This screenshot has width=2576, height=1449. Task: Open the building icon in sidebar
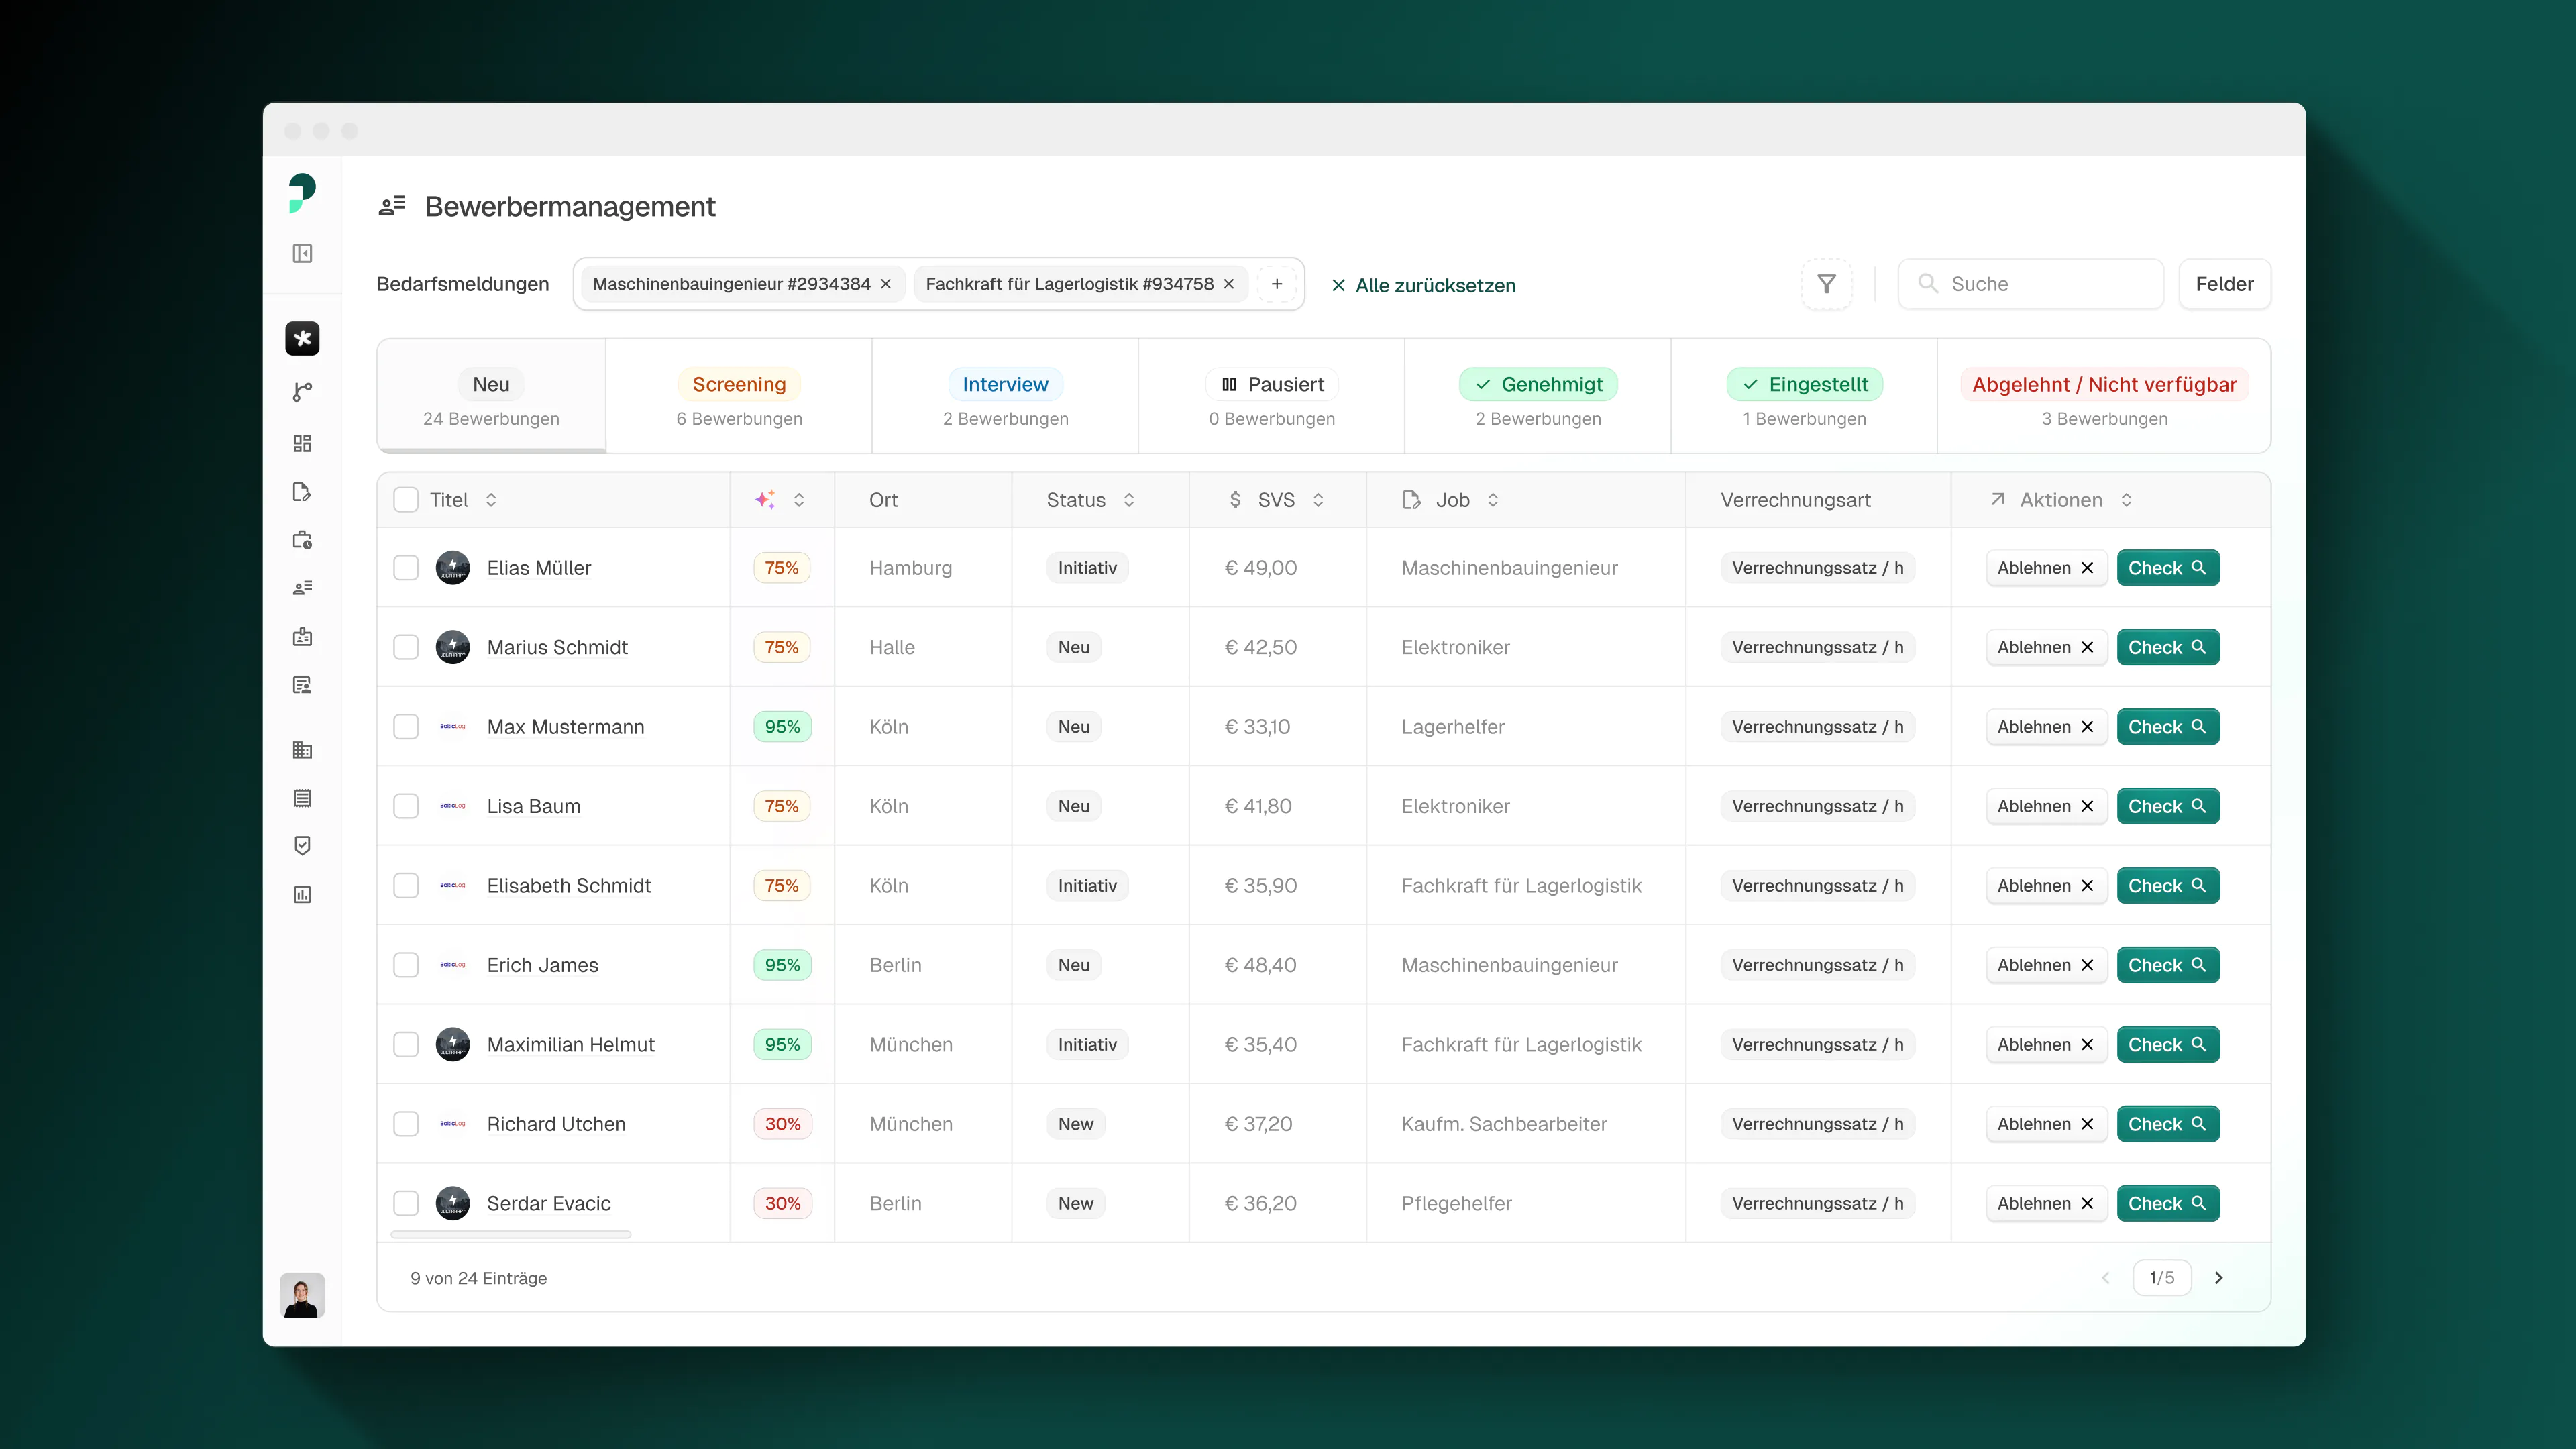click(302, 750)
